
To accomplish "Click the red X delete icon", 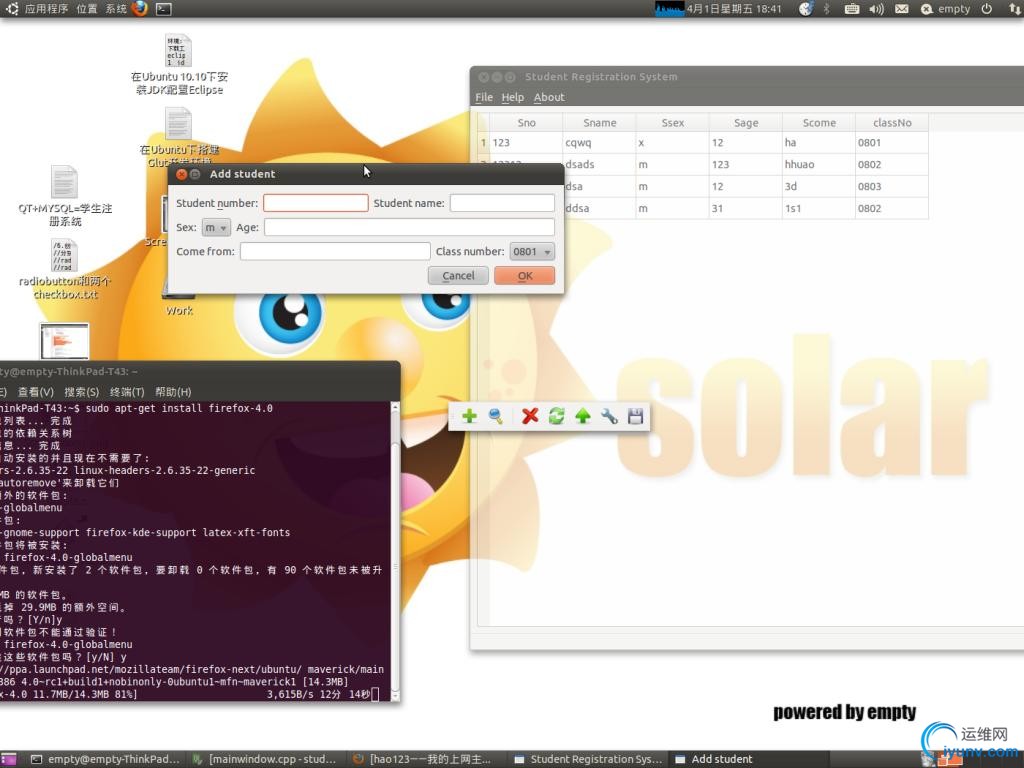I will click(530, 416).
